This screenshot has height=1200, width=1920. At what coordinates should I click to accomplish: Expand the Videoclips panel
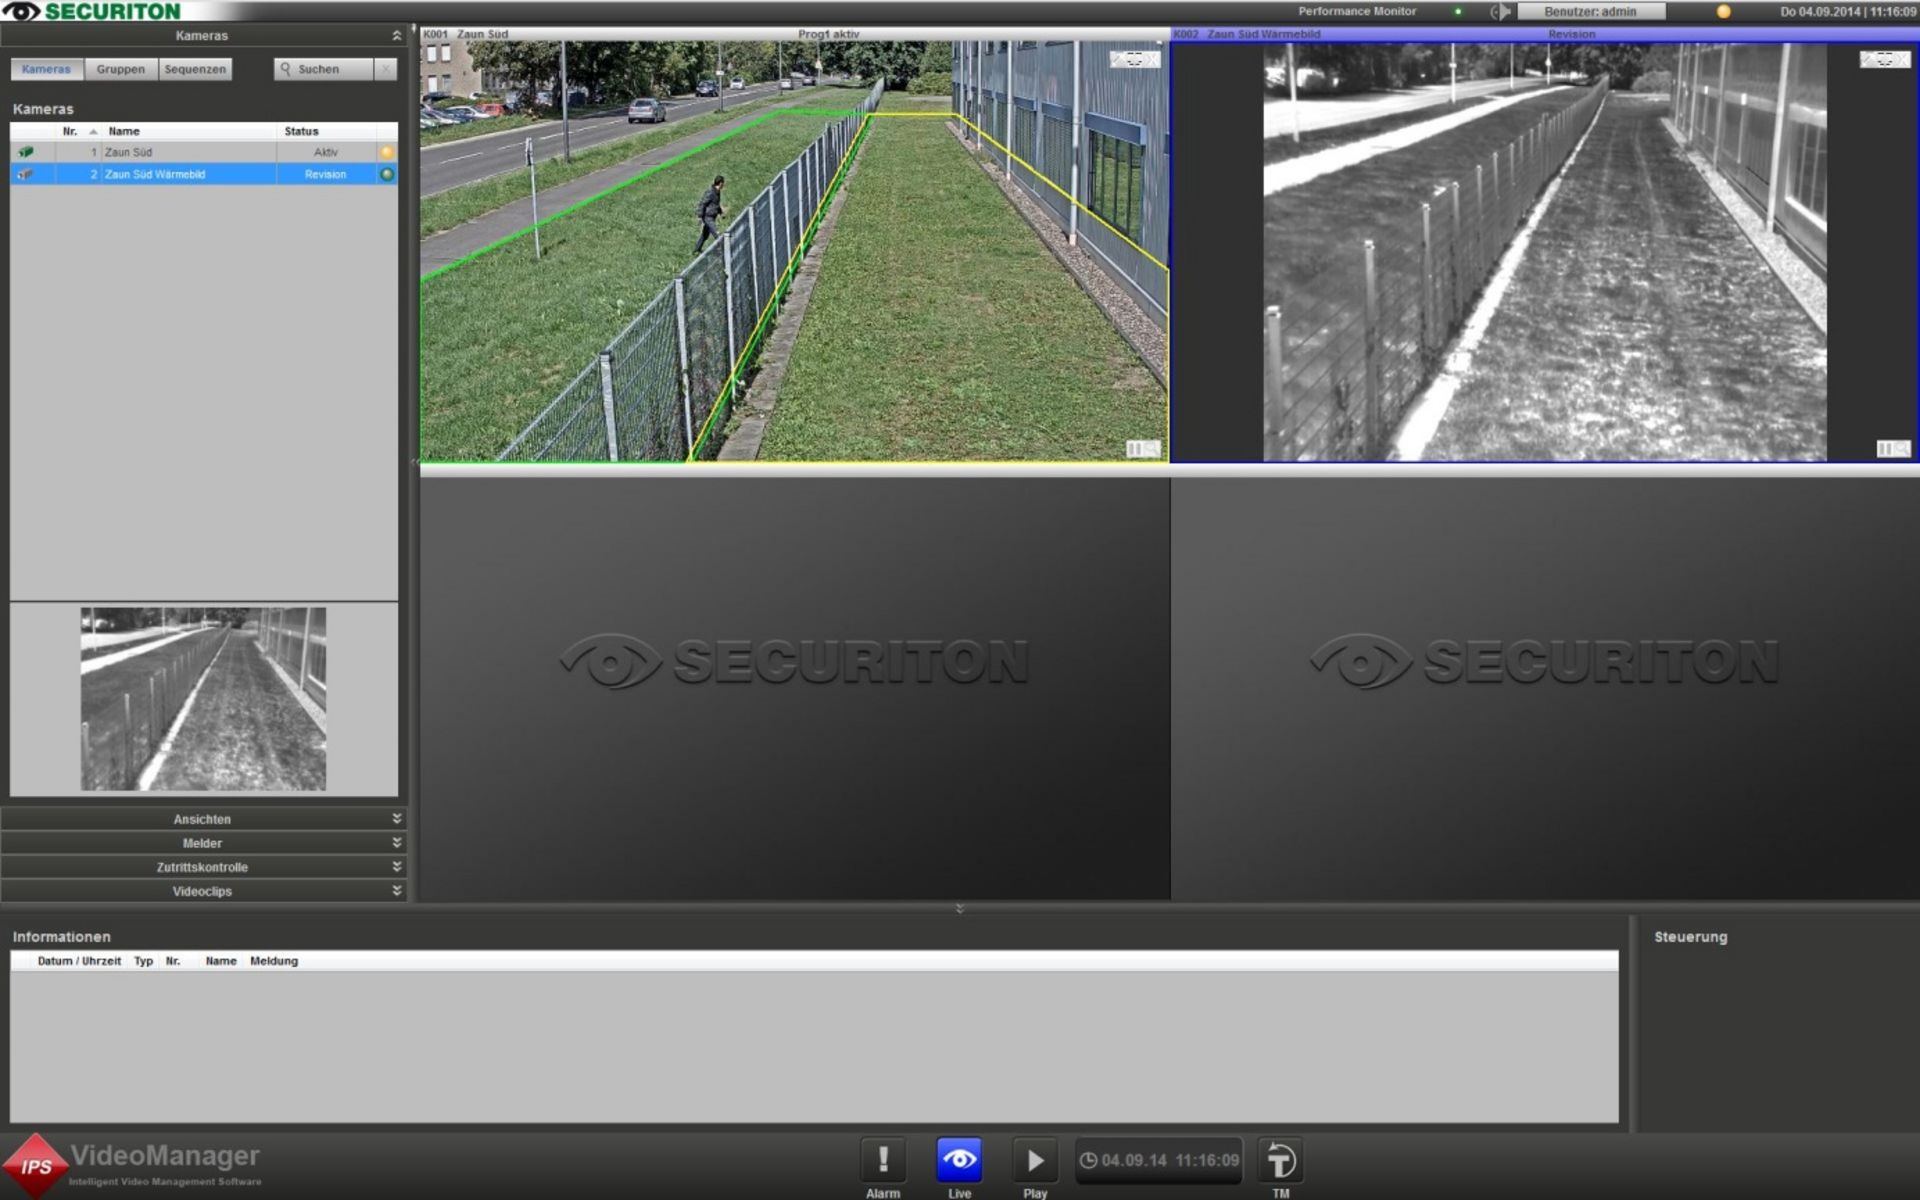(203, 891)
